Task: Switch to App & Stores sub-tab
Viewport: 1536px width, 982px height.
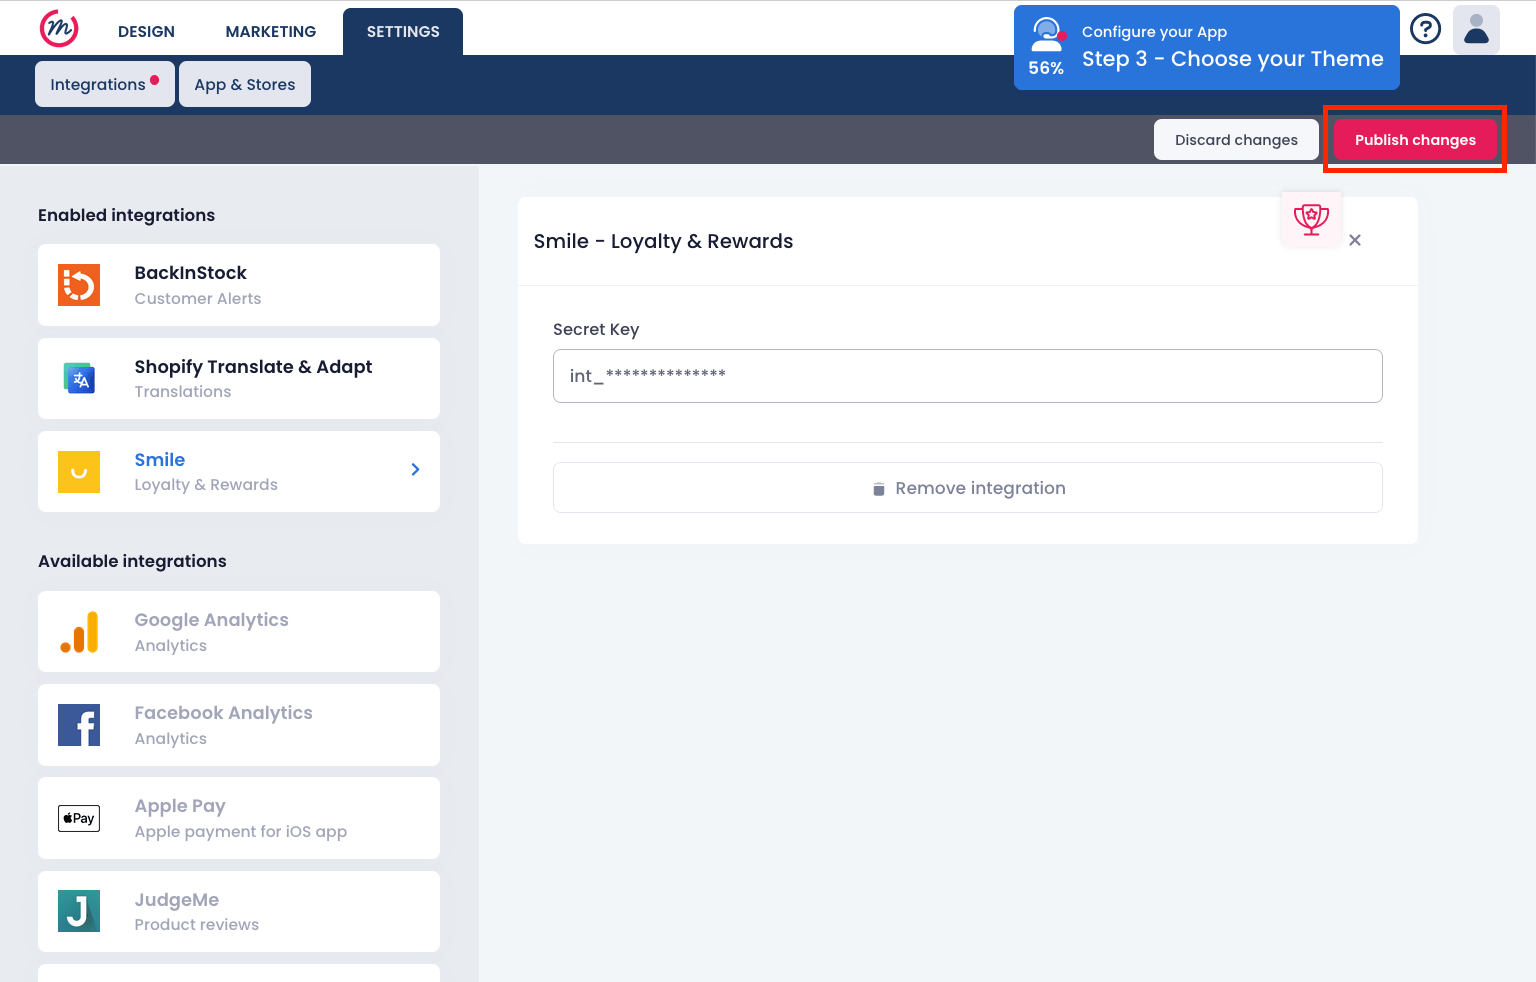Action: (x=245, y=84)
